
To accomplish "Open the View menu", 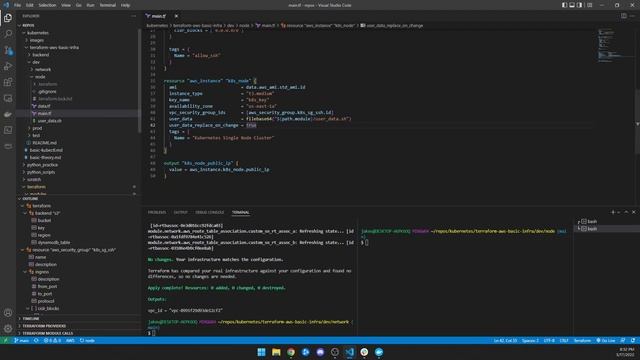I will point(66,5).
